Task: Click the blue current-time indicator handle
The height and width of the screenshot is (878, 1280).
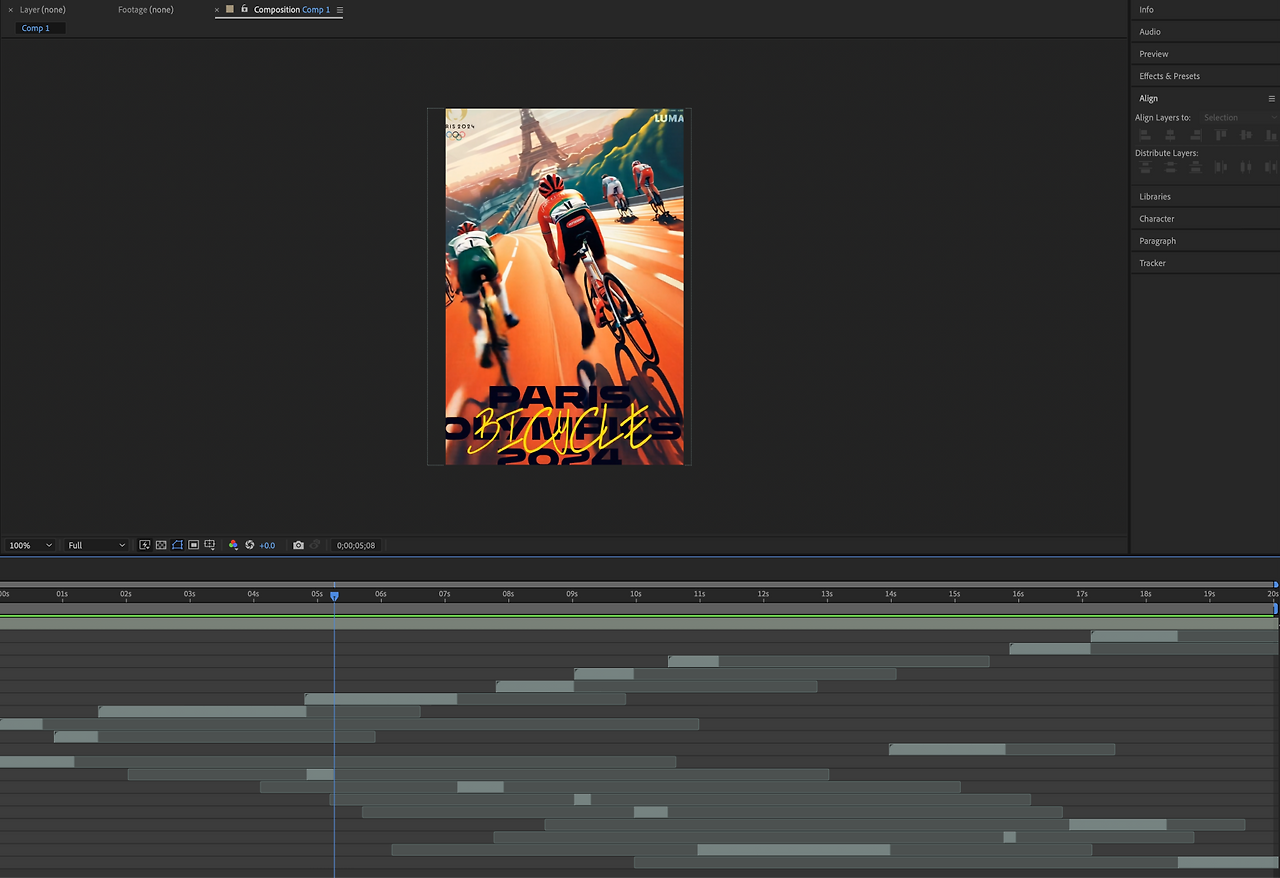Action: point(334,595)
